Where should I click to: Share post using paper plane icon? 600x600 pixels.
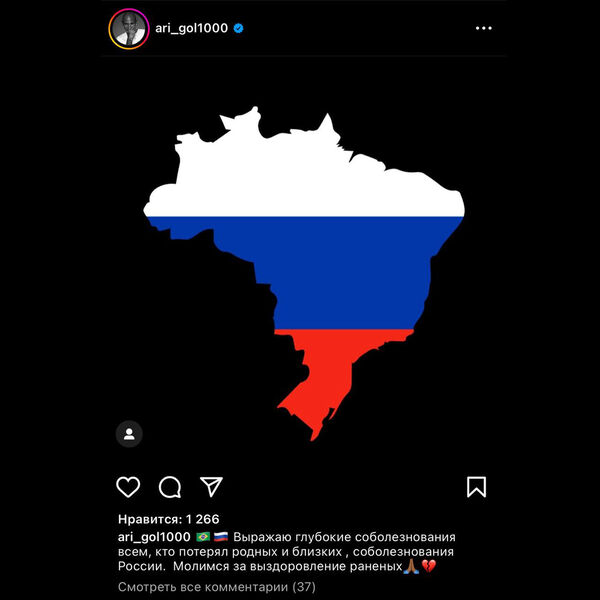(211, 487)
